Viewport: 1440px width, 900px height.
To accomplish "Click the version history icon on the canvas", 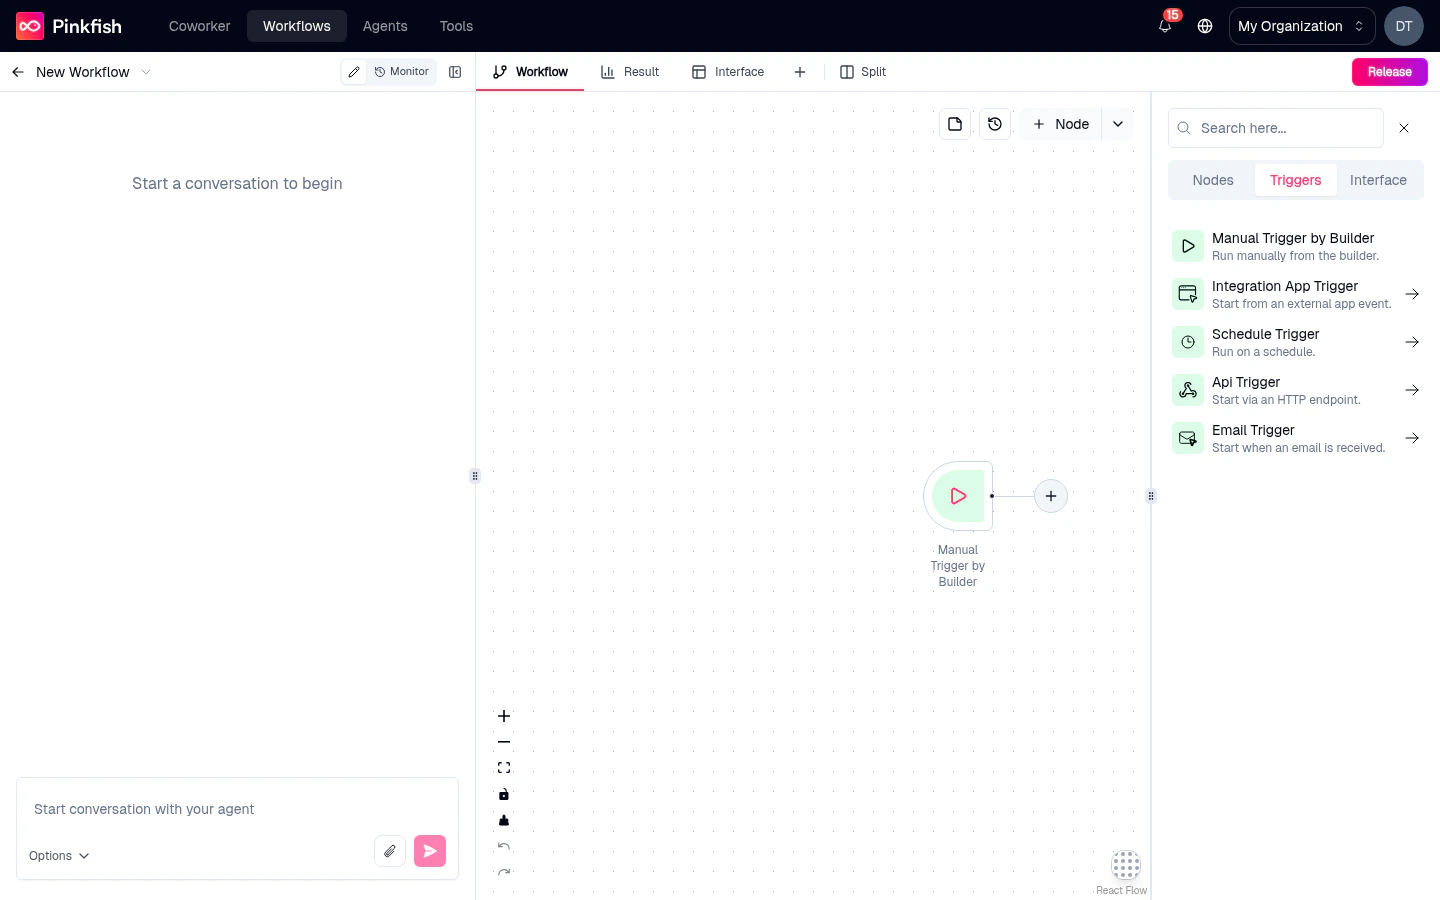I will tap(995, 123).
